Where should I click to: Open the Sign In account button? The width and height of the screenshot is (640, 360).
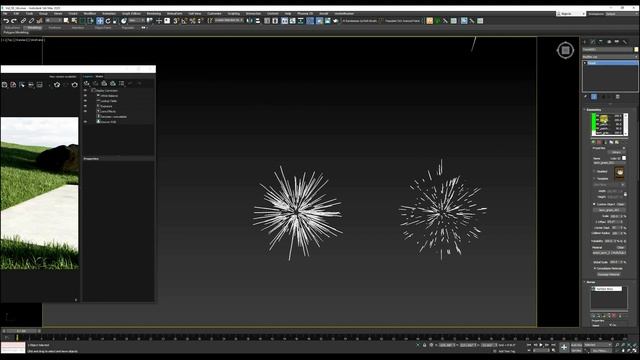pos(571,14)
